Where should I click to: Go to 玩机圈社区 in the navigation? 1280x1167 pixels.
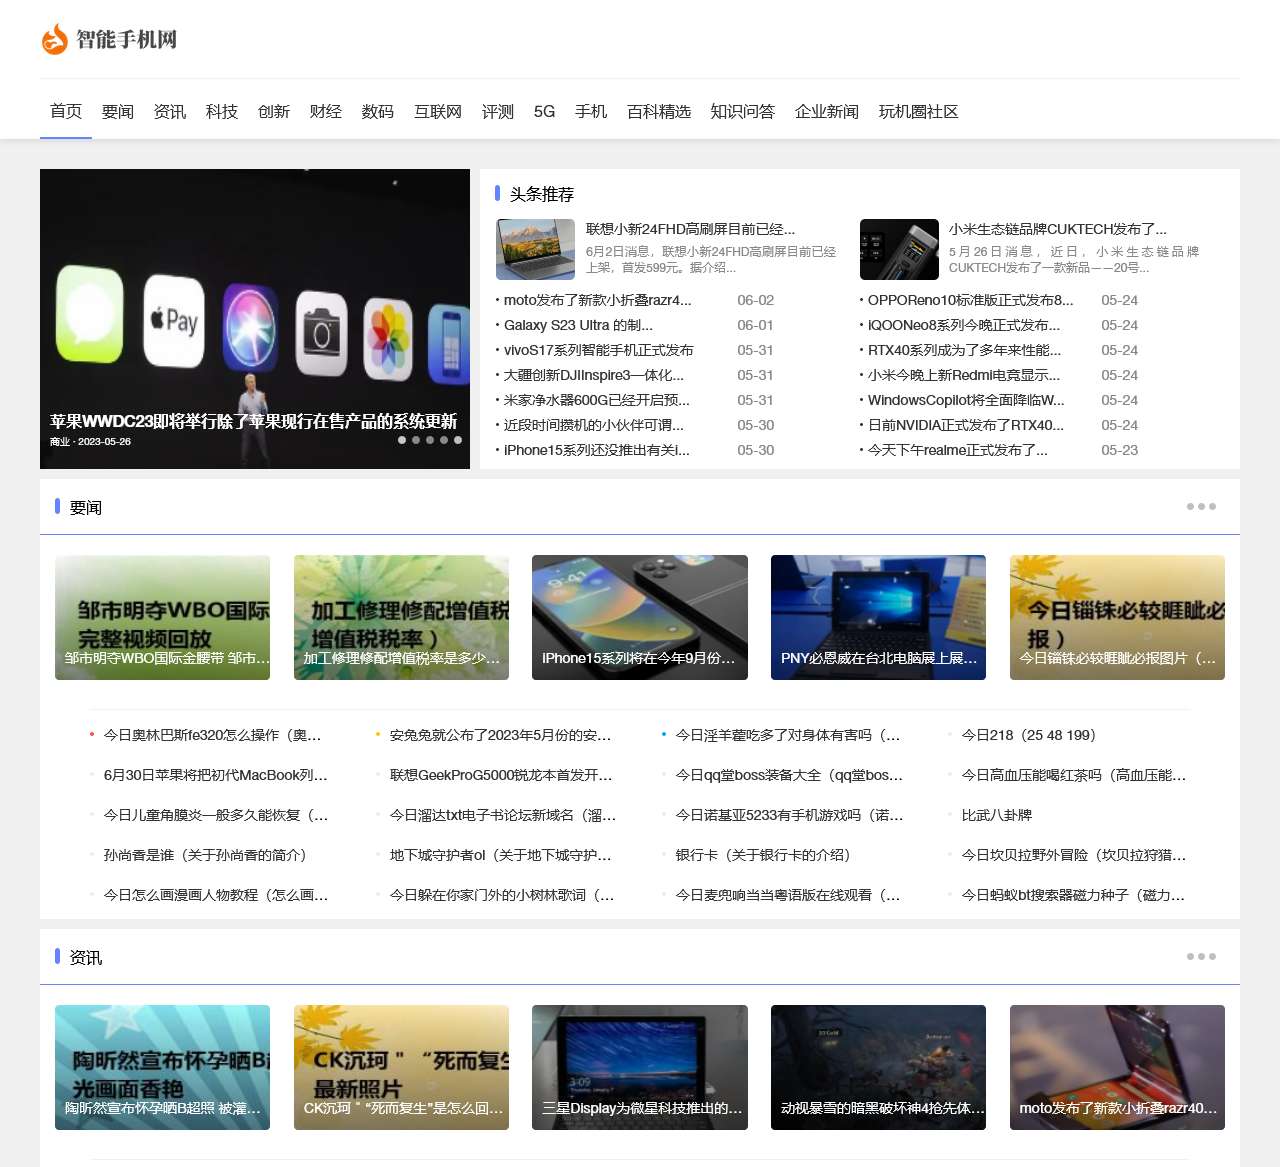pyautogui.click(x=918, y=112)
